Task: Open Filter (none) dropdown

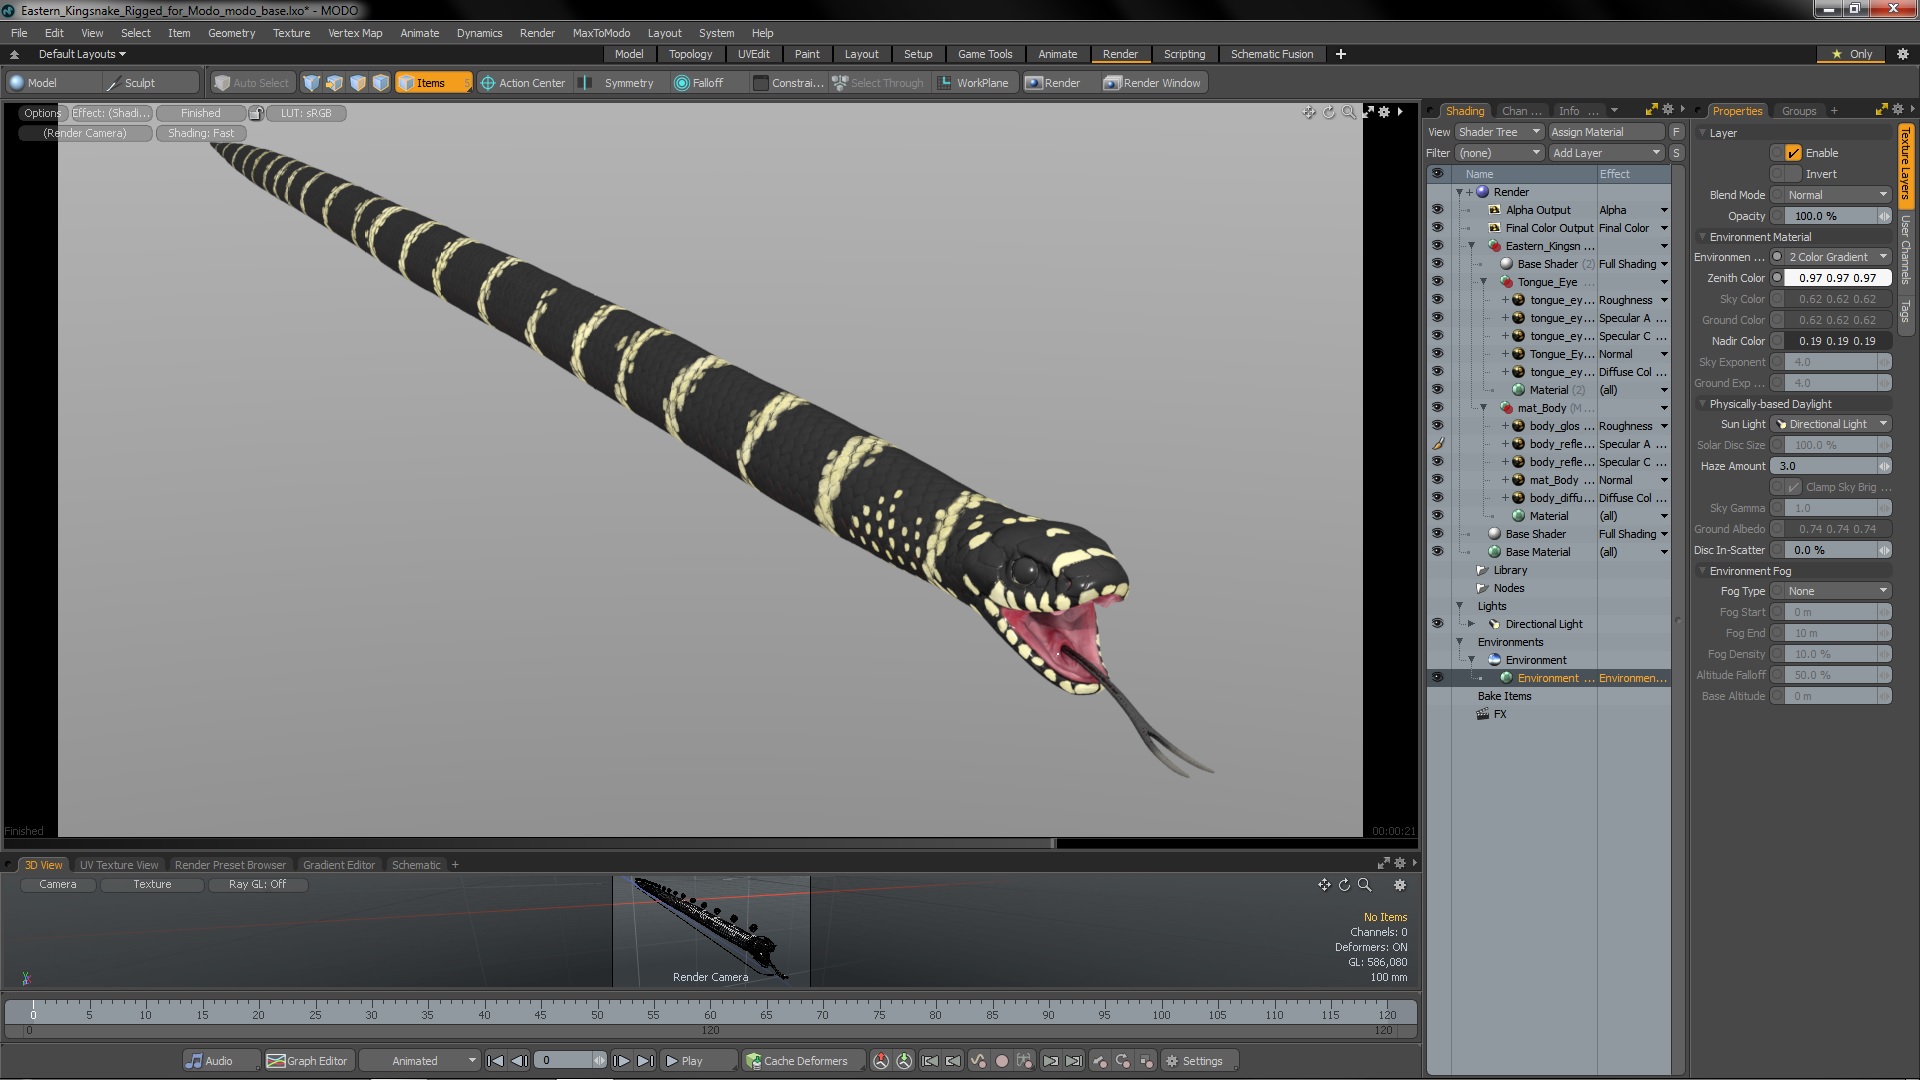Action: (x=1499, y=153)
